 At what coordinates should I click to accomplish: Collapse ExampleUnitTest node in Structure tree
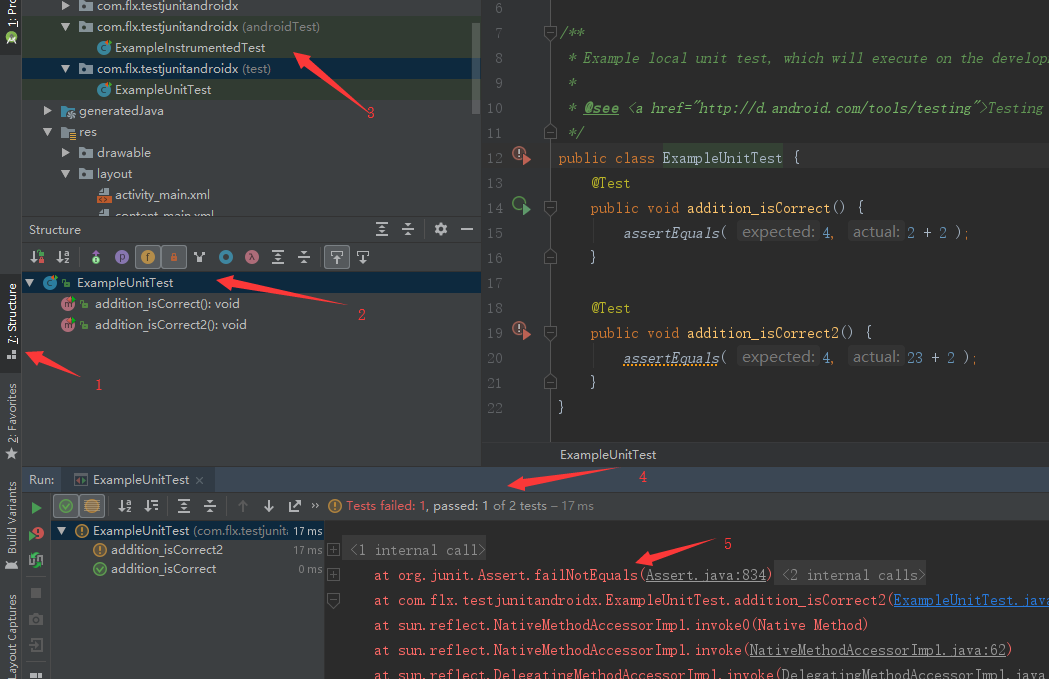pos(30,283)
